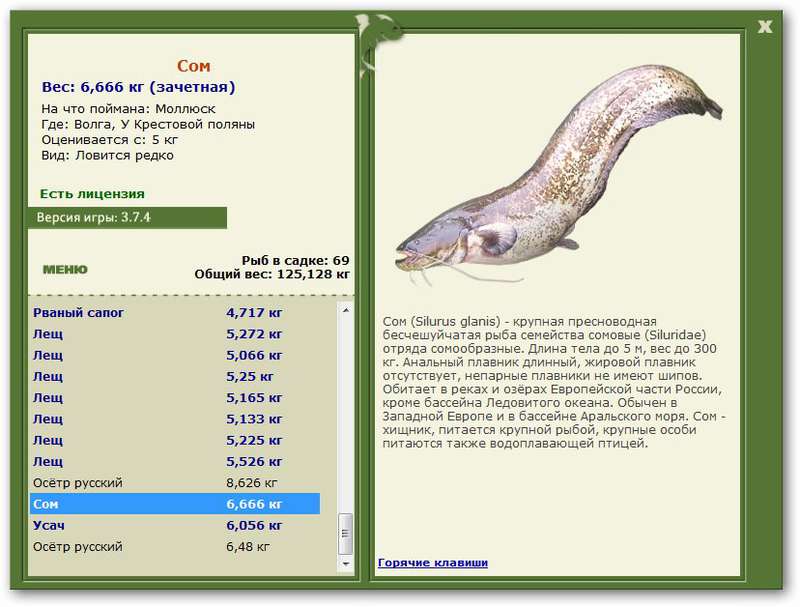Click the Сом title heading

point(193,66)
